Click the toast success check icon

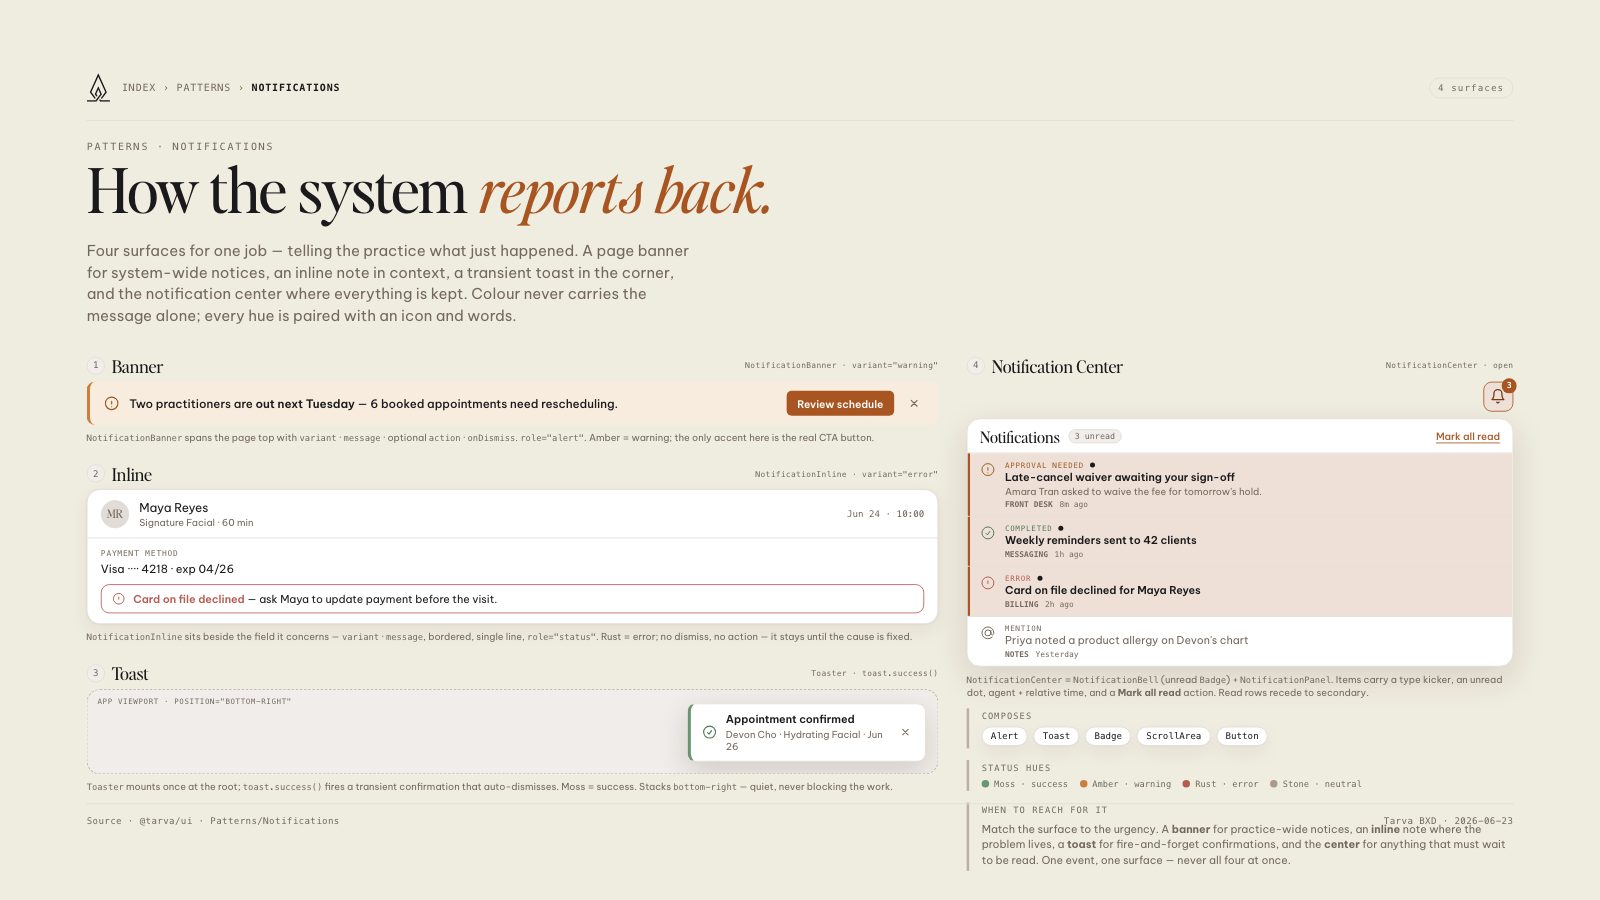point(709,732)
